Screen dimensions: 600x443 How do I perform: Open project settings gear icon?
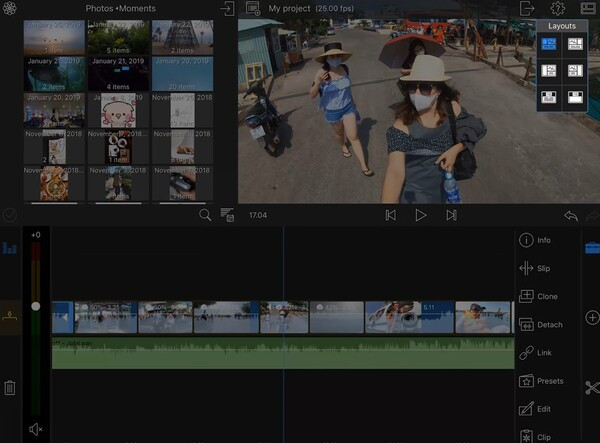tap(558, 8)
